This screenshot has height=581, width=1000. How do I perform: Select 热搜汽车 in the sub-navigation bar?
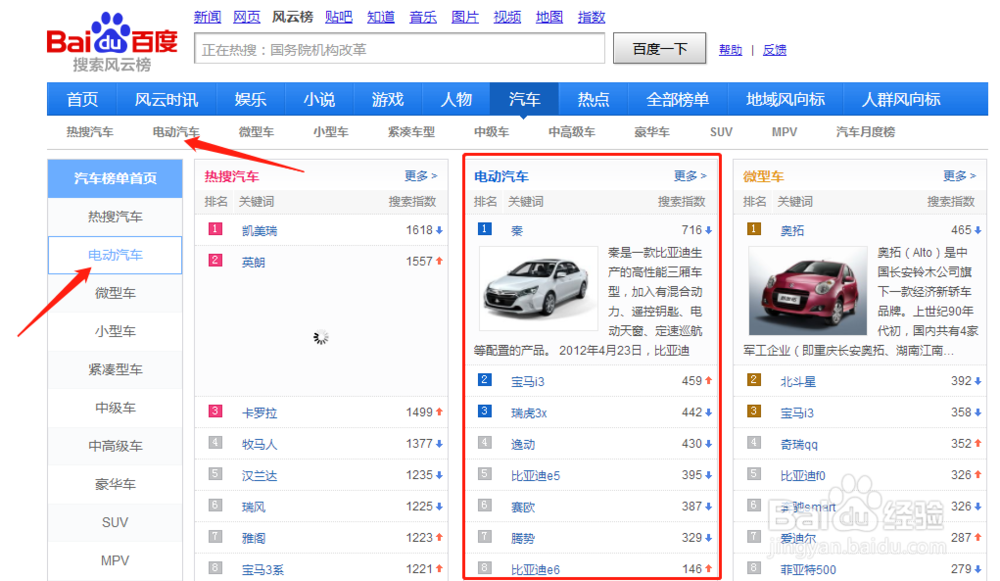pos(90,132)
